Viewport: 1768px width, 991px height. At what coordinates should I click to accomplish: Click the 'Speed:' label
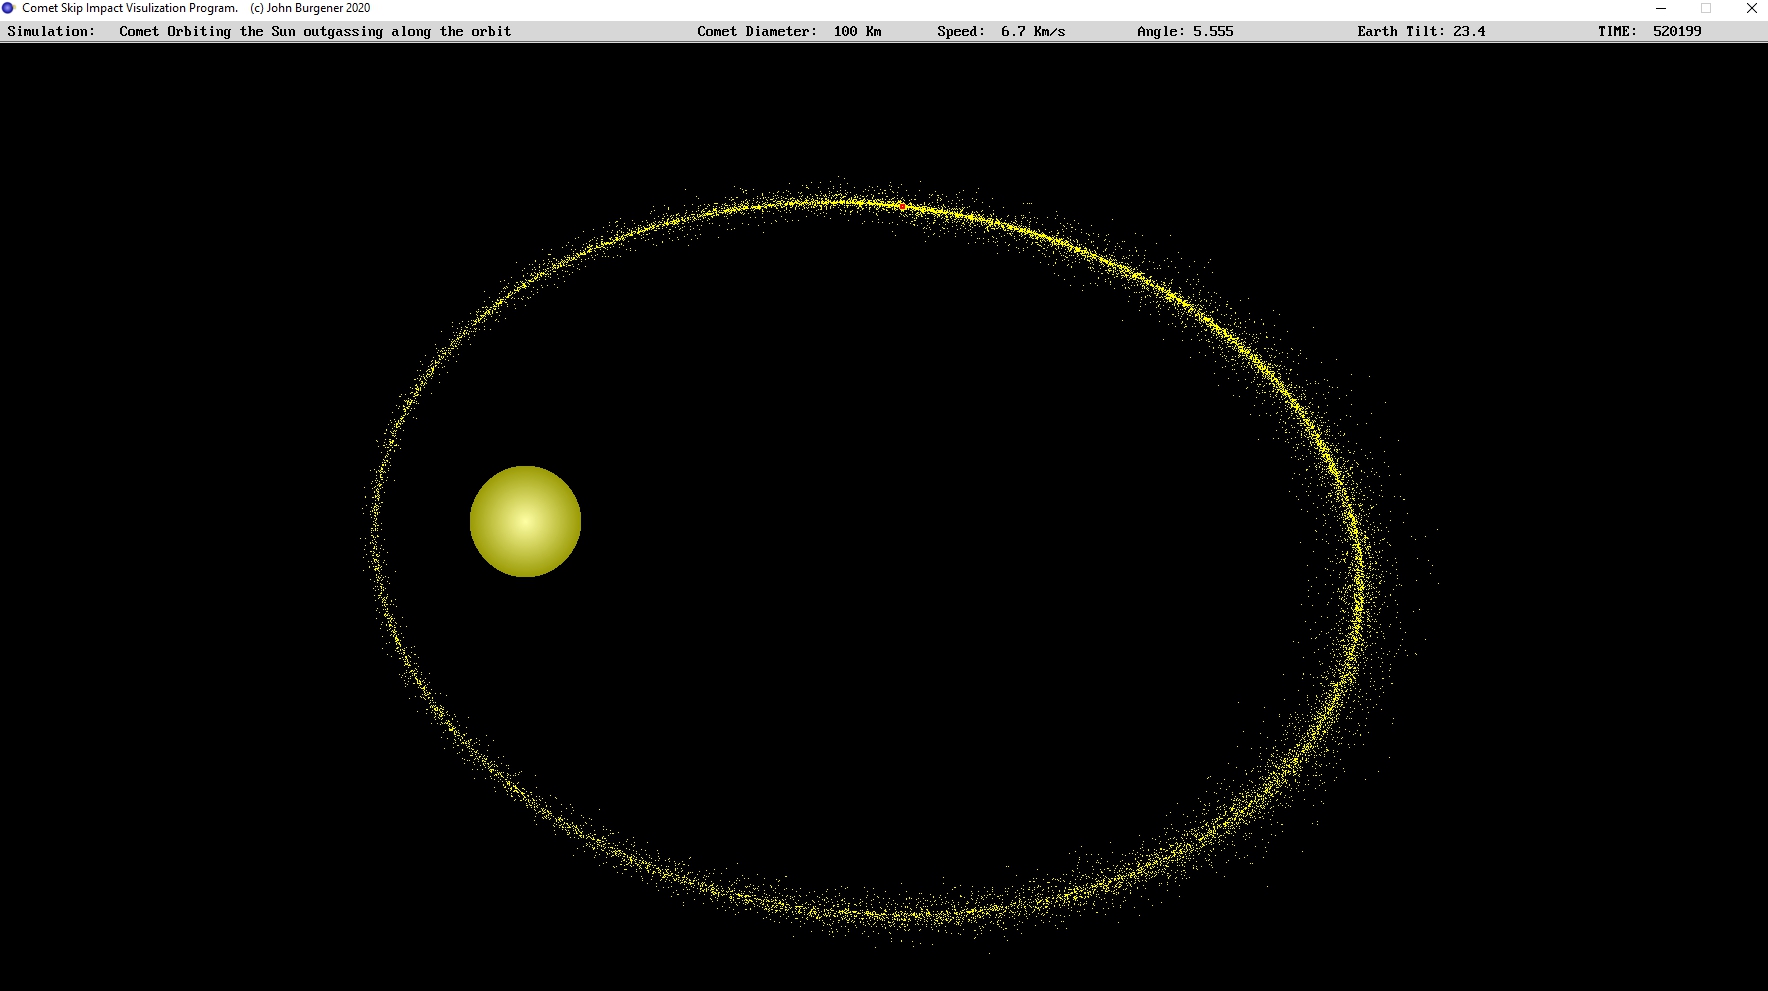coord(960,31)
